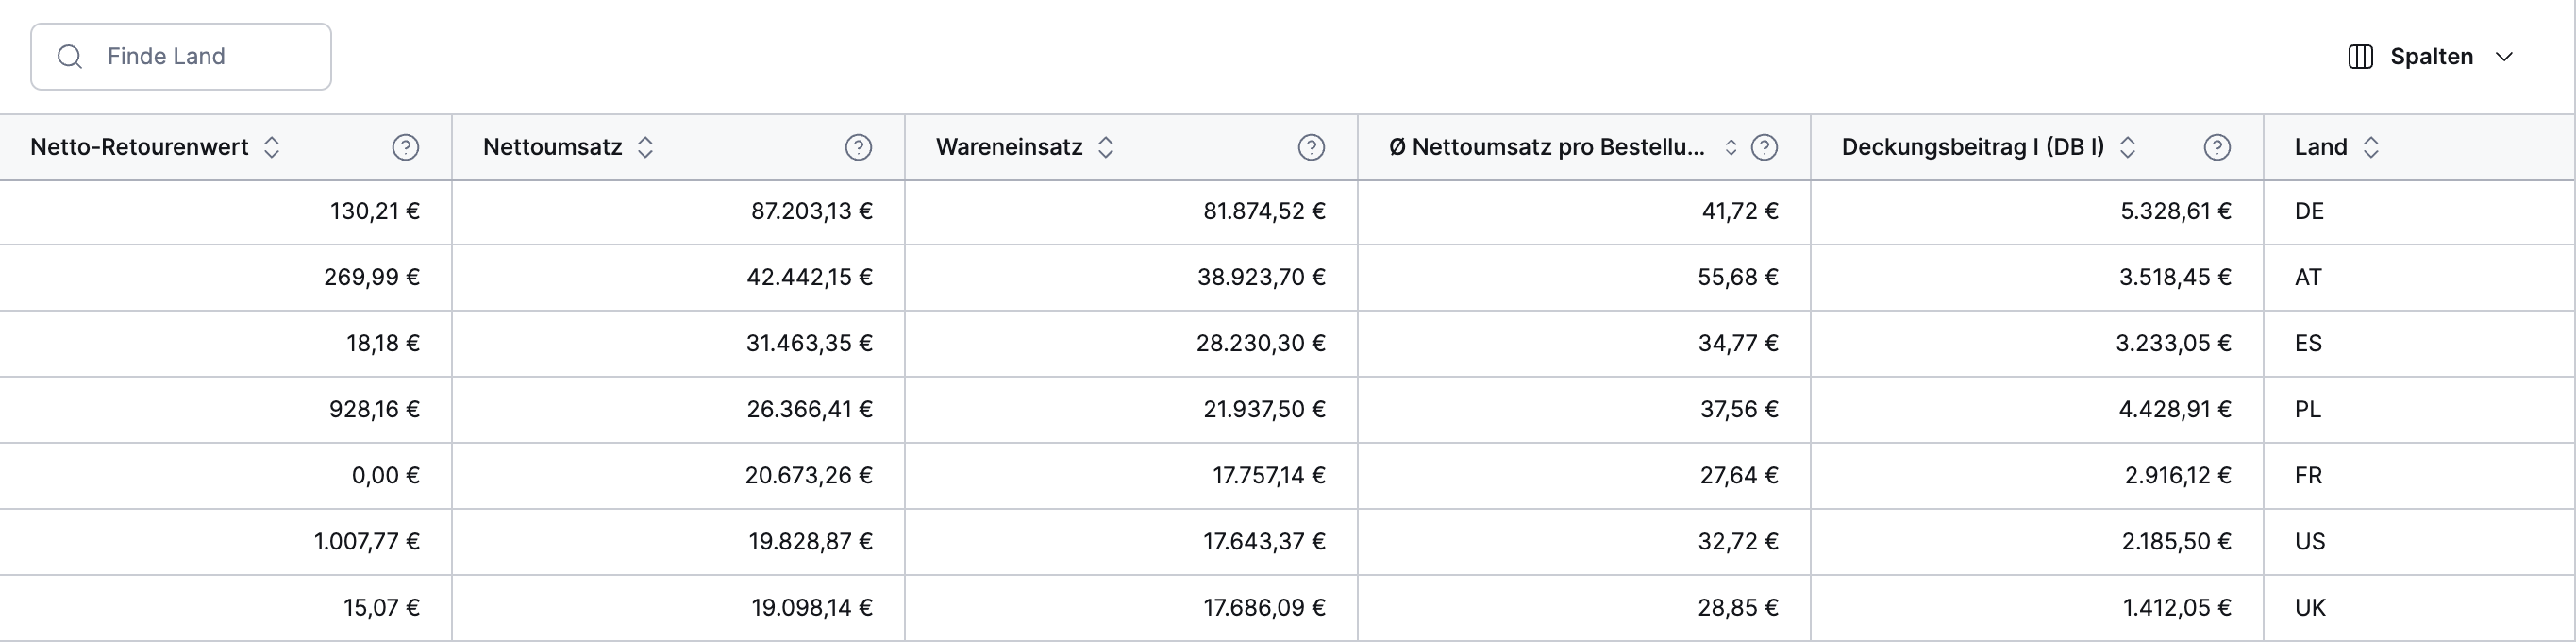Click the help icon next to Netto-Retourenwert

(x=405, y=147)
